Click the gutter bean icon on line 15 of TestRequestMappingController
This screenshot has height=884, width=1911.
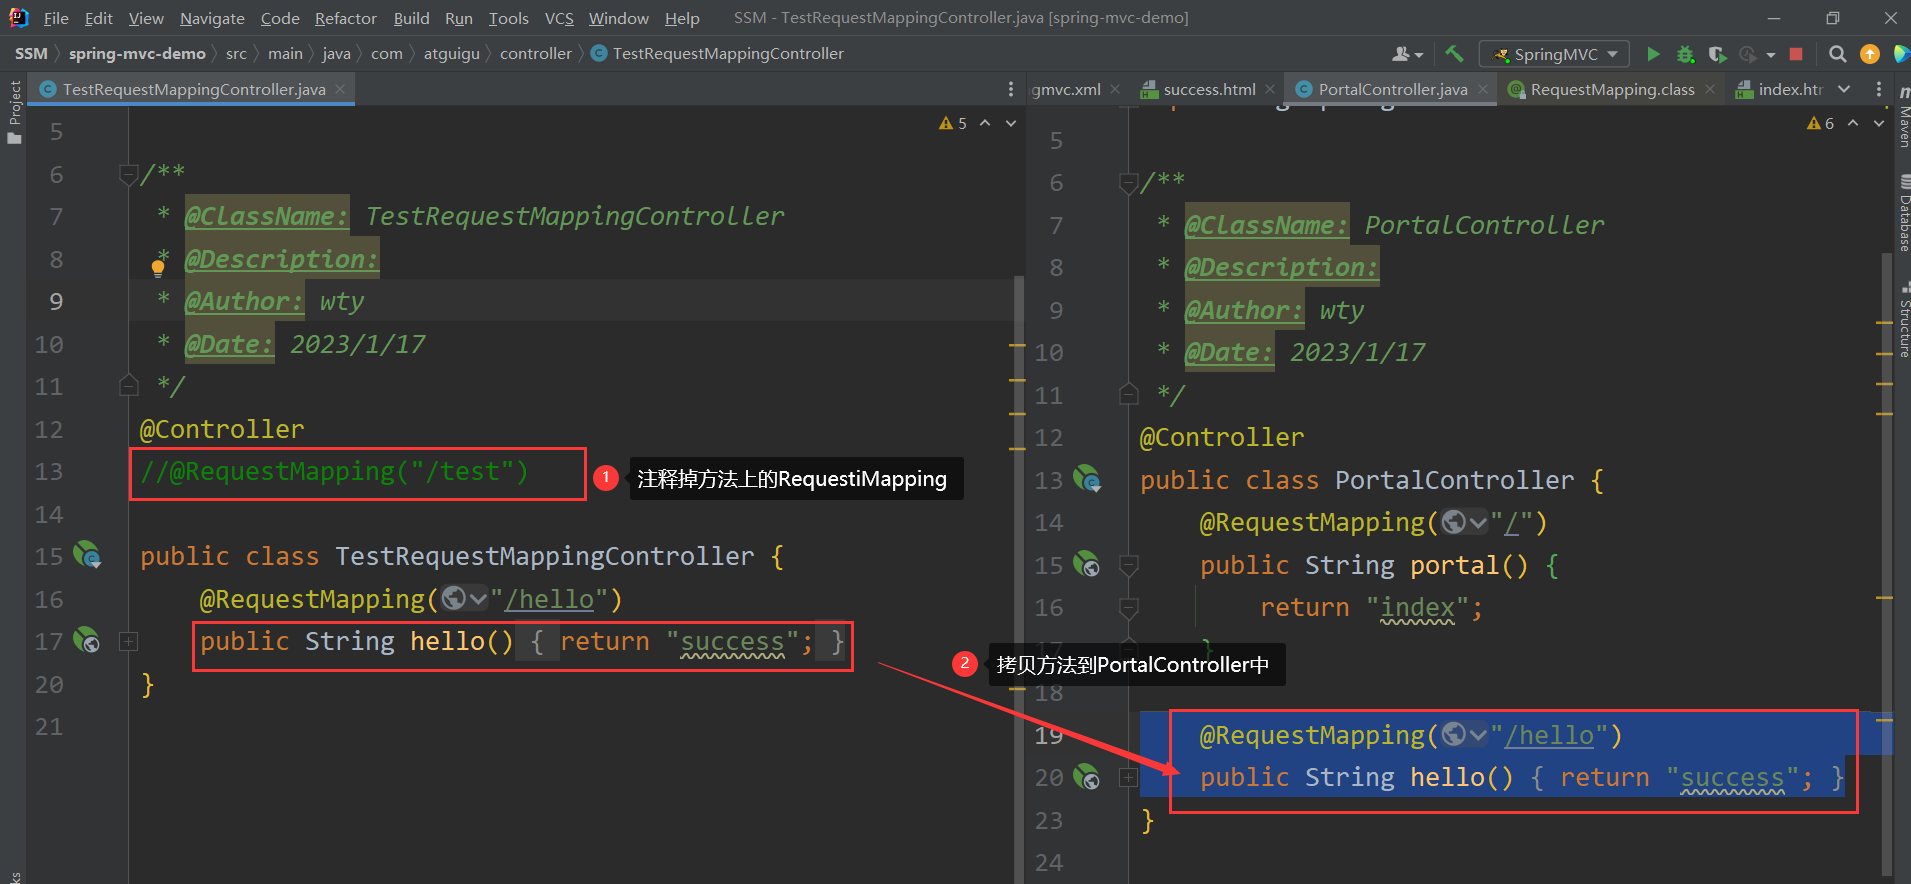click(88, 555)
